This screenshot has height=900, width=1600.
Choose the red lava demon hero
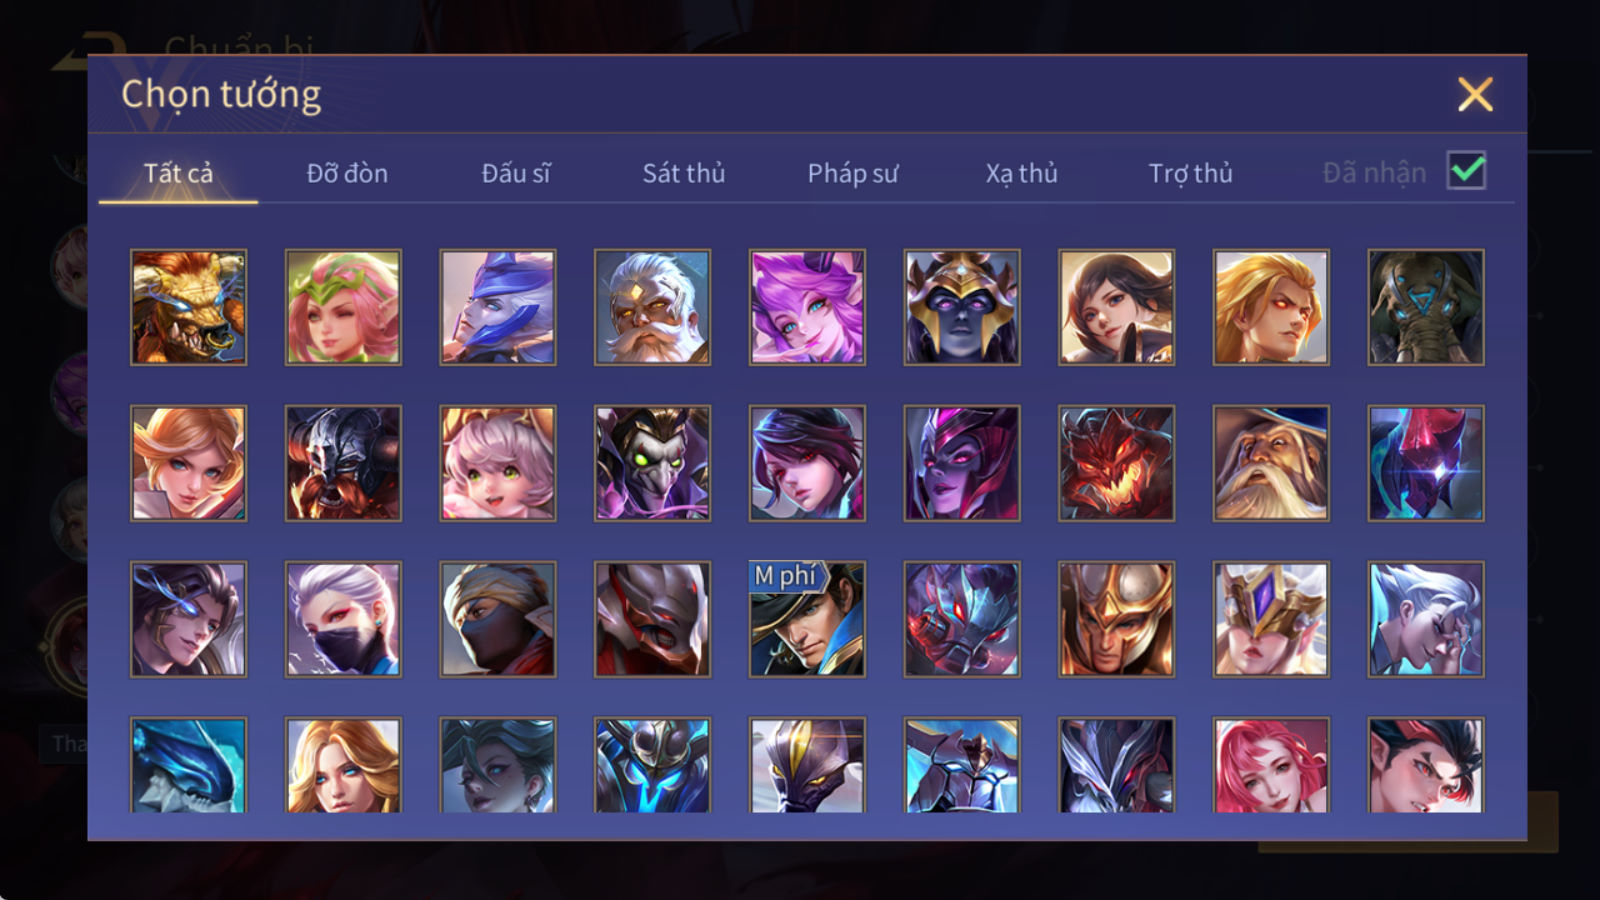(x=1117, y=463)
